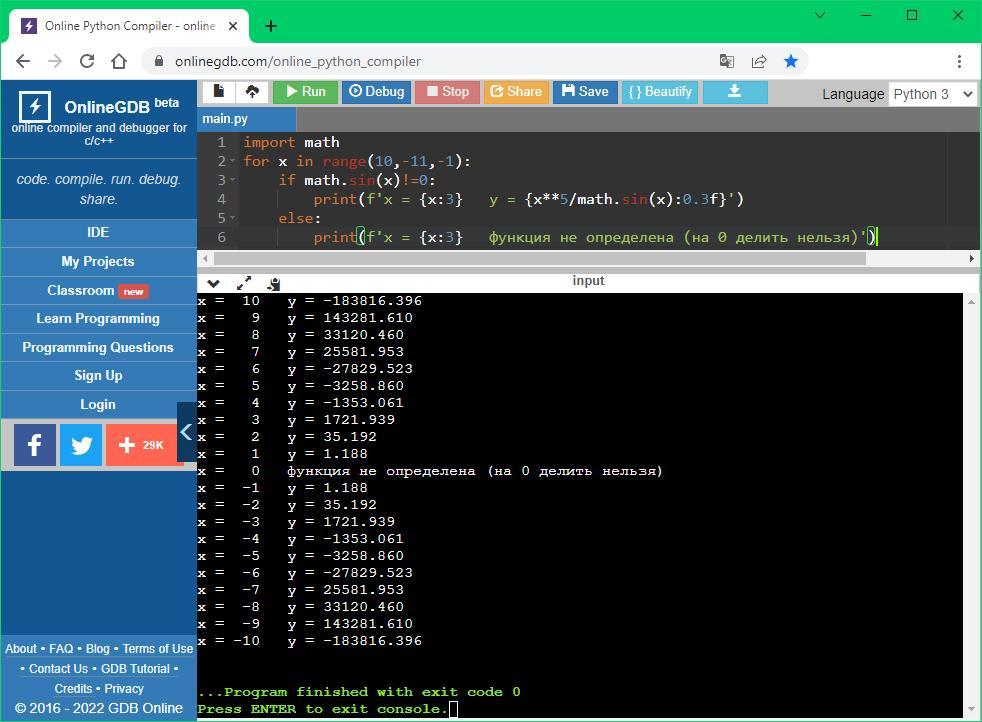Screen dimensions: 982x722
Task: Fold the else block on line 5
Action: coord(234,218)
